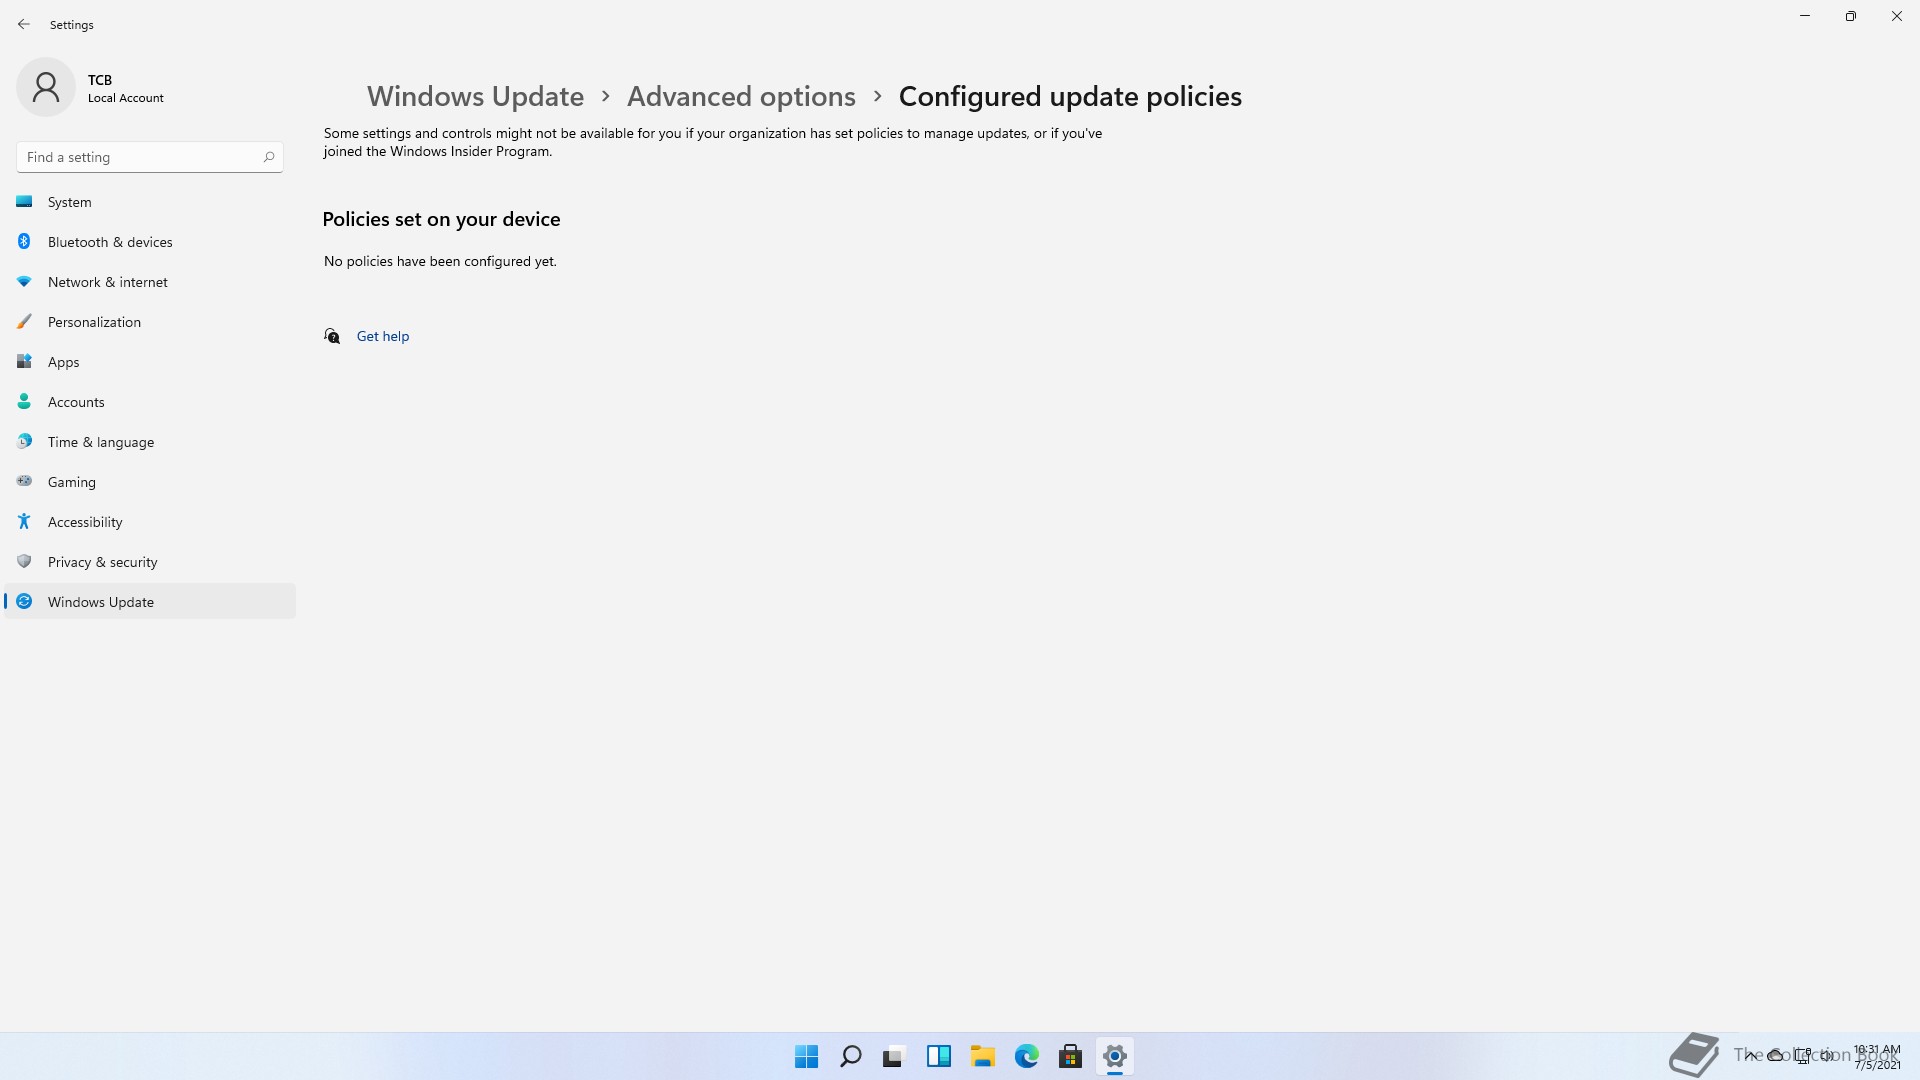This screenshot has height=1080, width=1920.
Task: Focus the Find a setting search box
Action: 150,157
